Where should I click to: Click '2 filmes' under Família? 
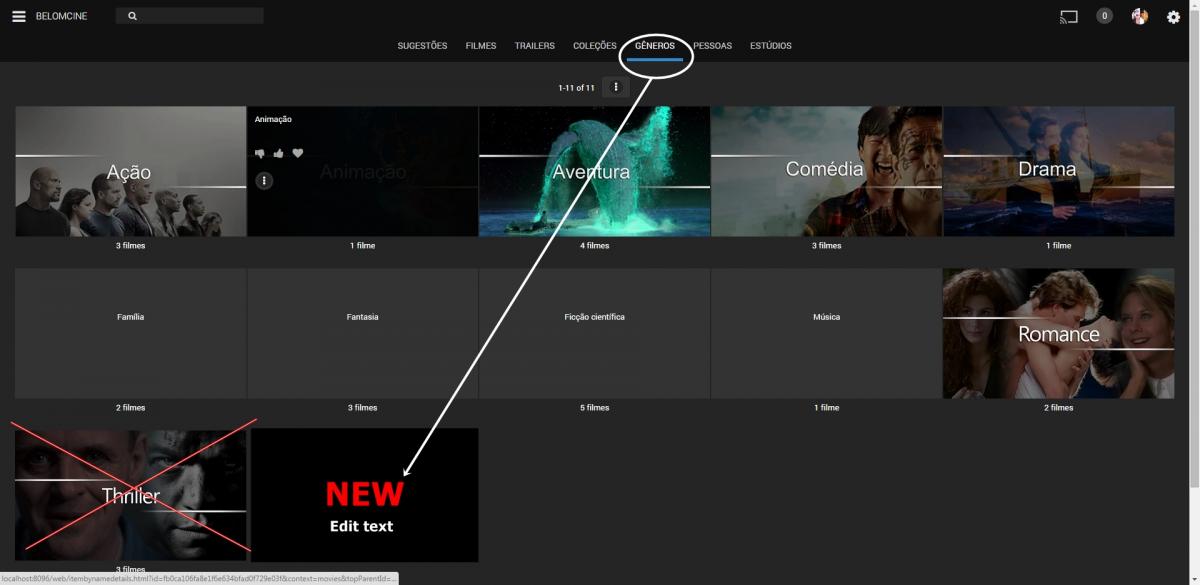[x=131, y=408]
